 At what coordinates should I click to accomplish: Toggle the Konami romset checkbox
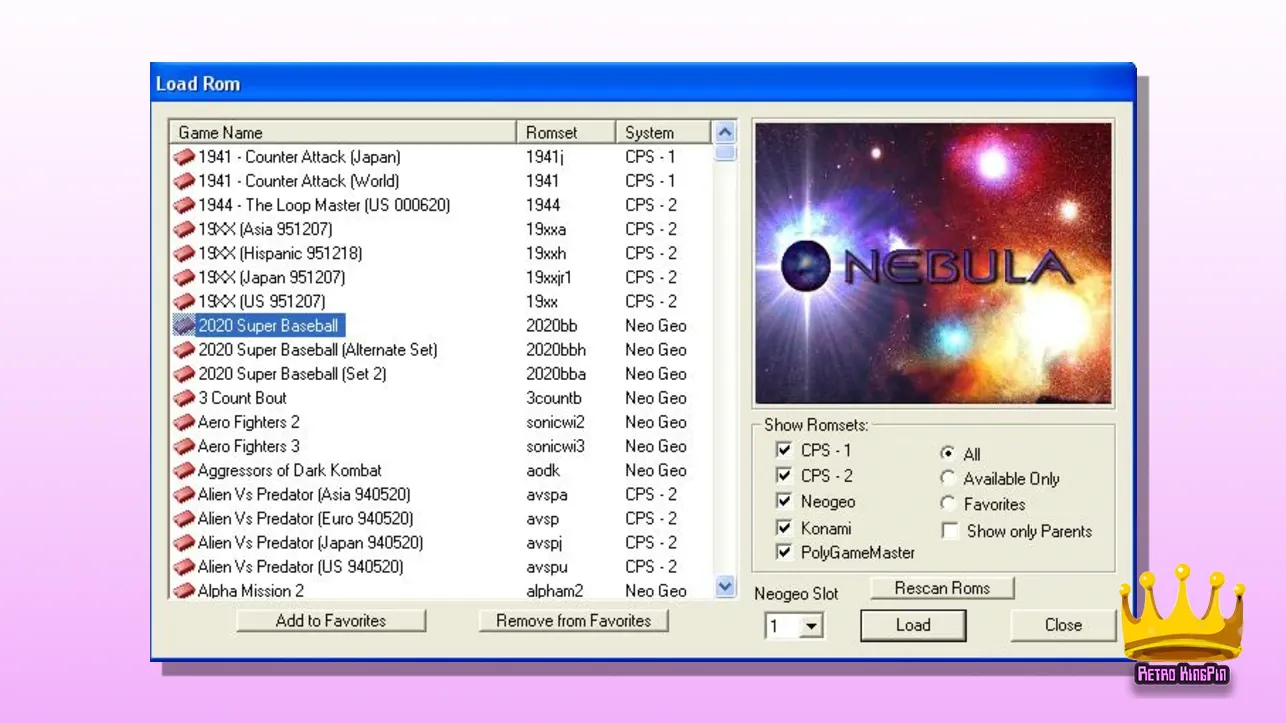click(783, 527)
